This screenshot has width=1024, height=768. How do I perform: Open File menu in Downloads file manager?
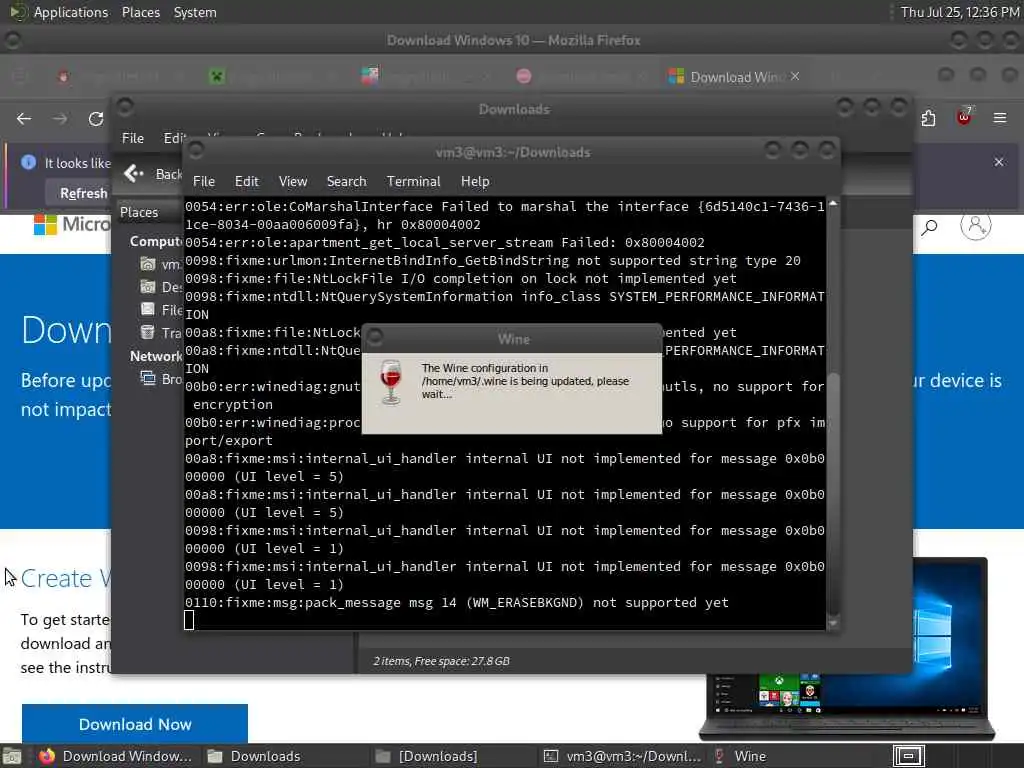[x=133, y=138]
